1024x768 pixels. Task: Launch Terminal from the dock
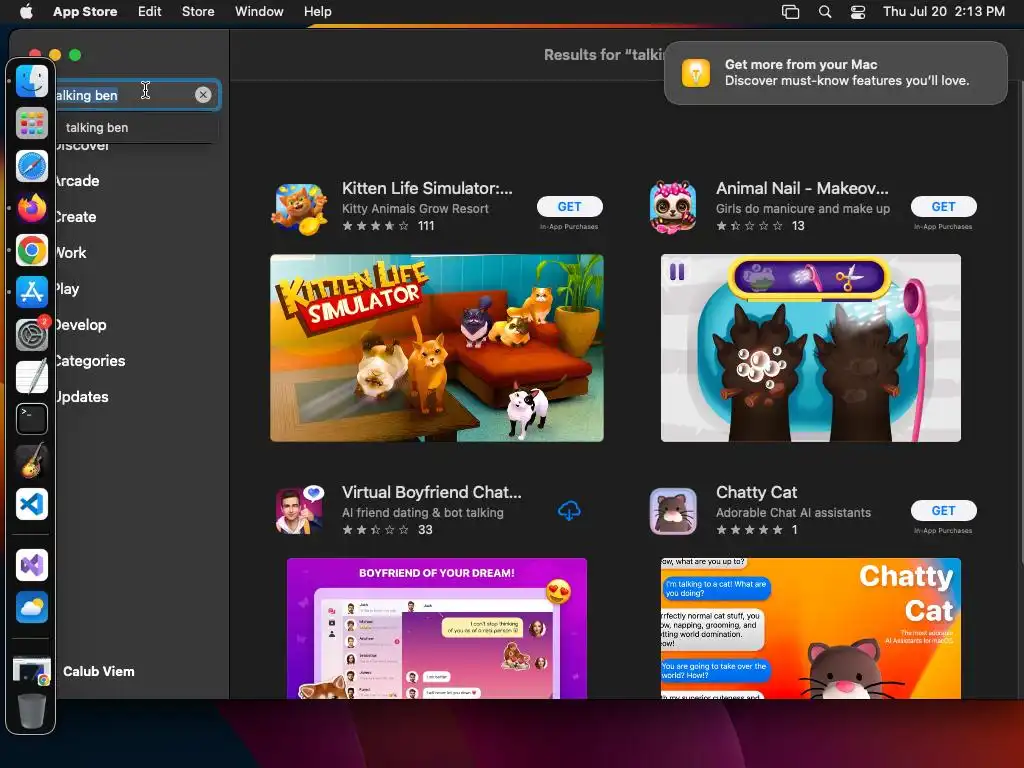(31, 419)
